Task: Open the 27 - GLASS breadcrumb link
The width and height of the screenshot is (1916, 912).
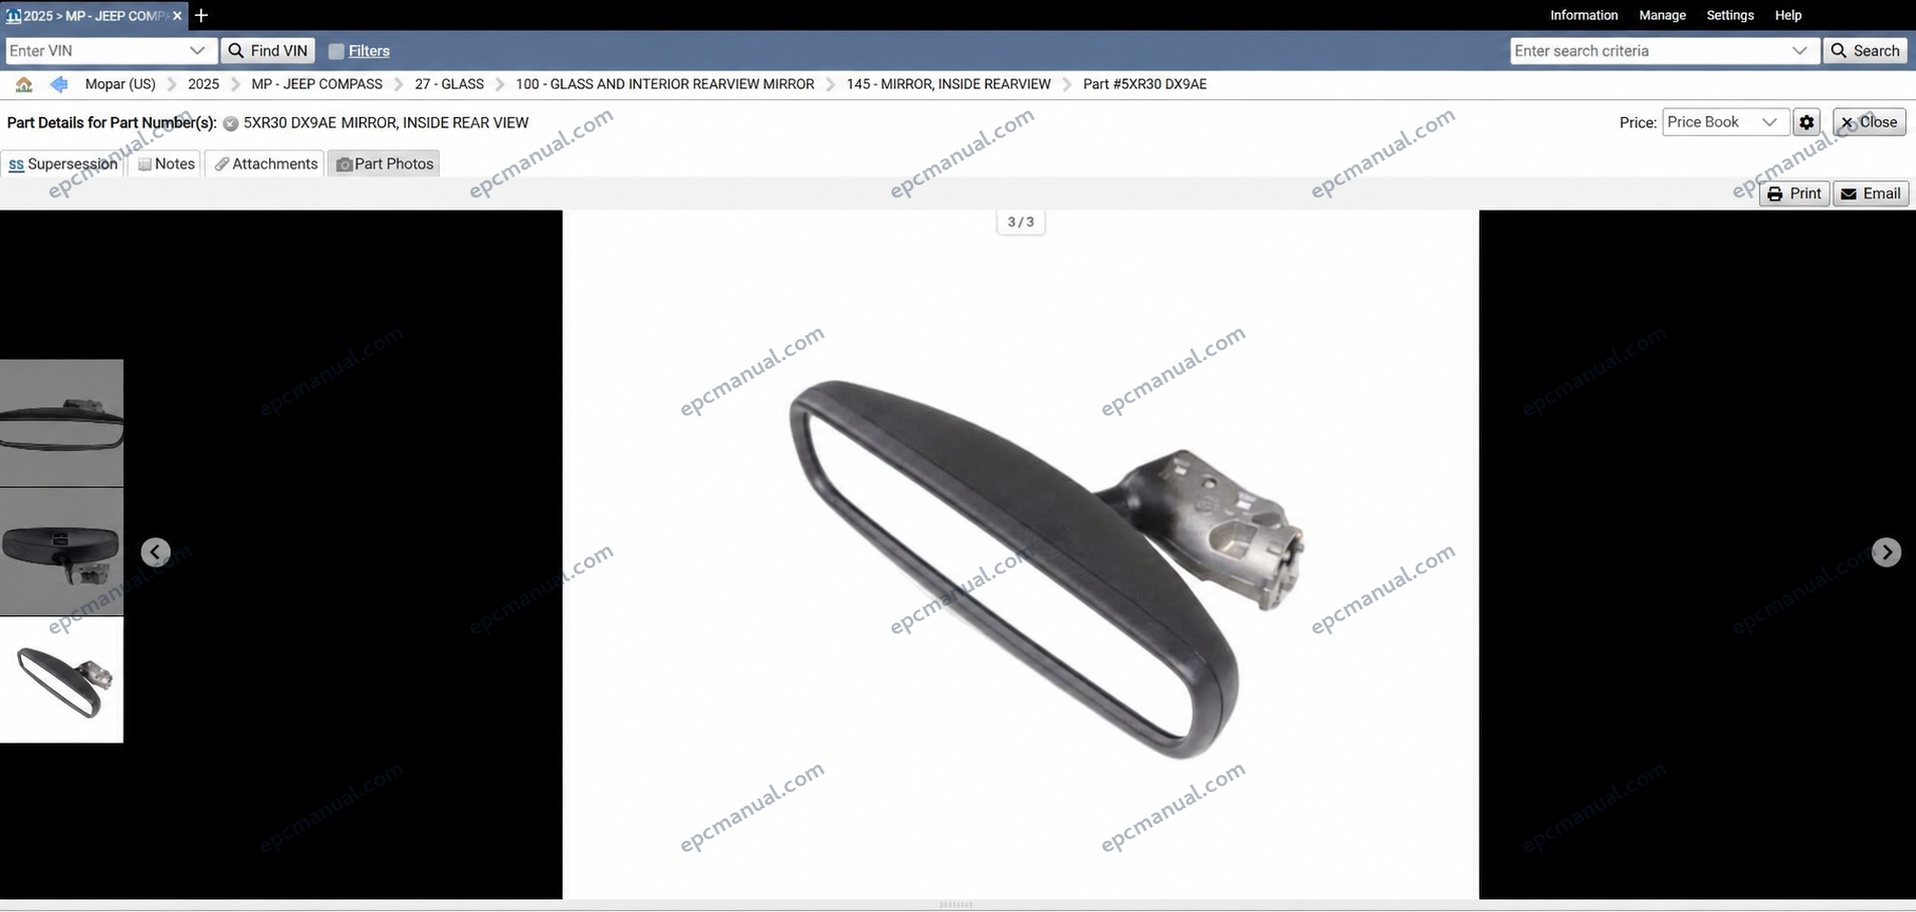Action: 449,84
